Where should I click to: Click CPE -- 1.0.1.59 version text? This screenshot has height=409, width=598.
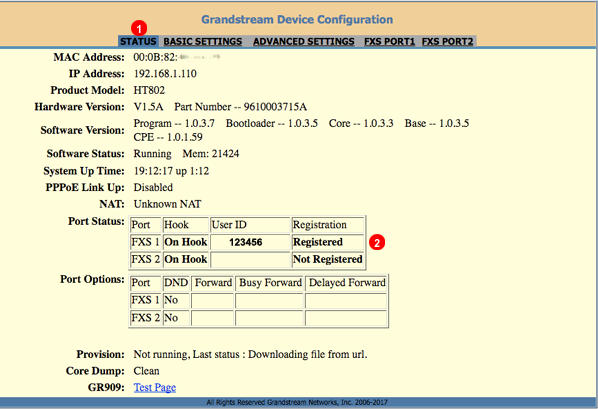pos(168,137)
